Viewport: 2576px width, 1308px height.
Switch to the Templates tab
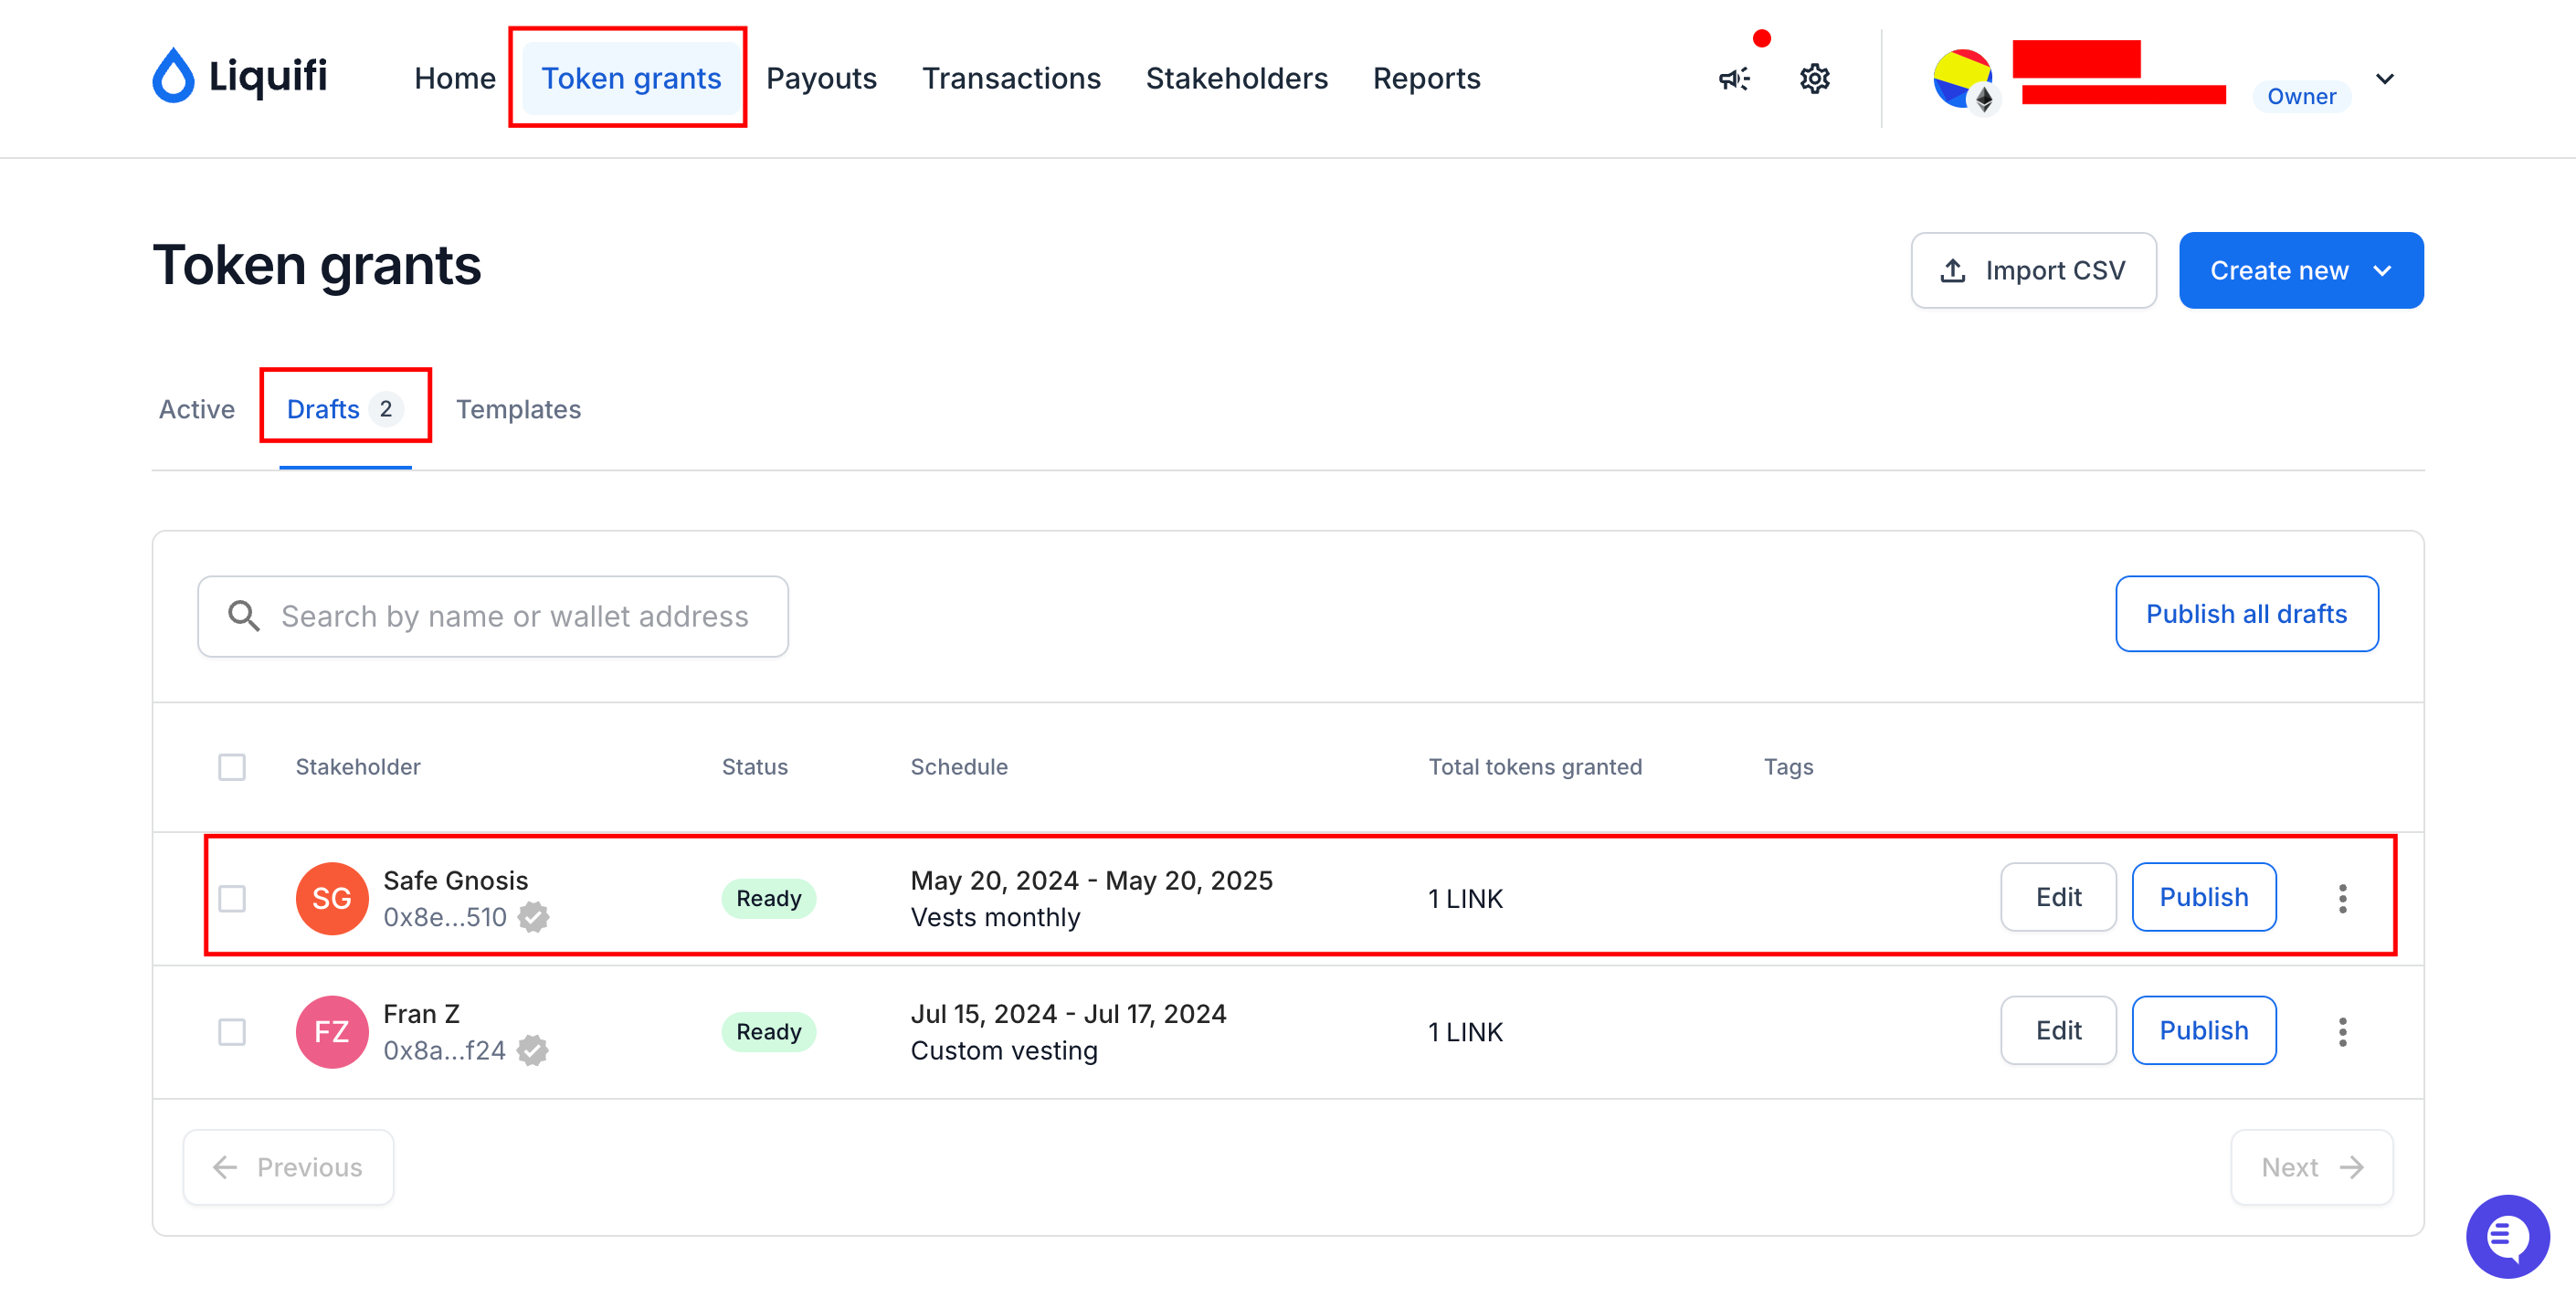pos(518,409)
